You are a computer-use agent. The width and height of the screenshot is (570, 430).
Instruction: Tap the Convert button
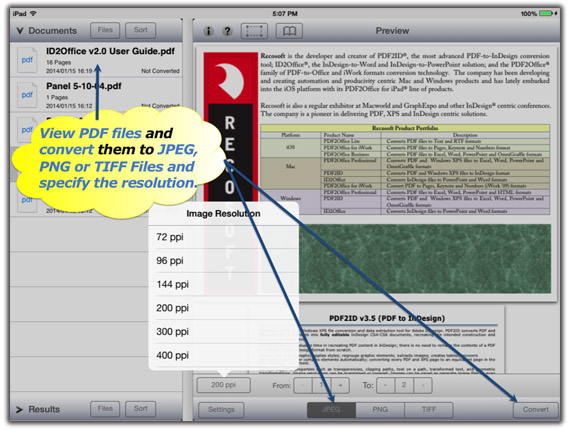[535, 410]
